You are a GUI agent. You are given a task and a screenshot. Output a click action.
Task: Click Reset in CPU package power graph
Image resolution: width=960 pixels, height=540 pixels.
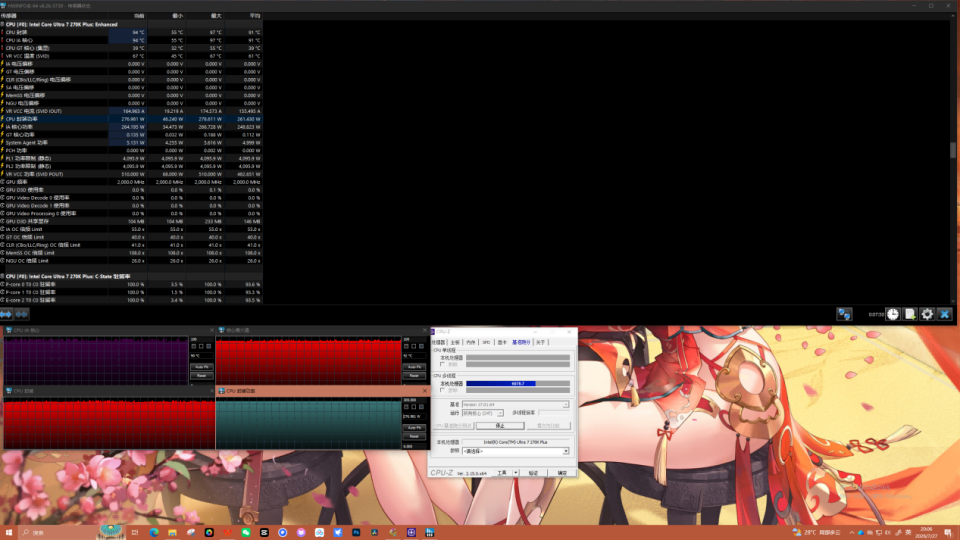tap(414, 436)
